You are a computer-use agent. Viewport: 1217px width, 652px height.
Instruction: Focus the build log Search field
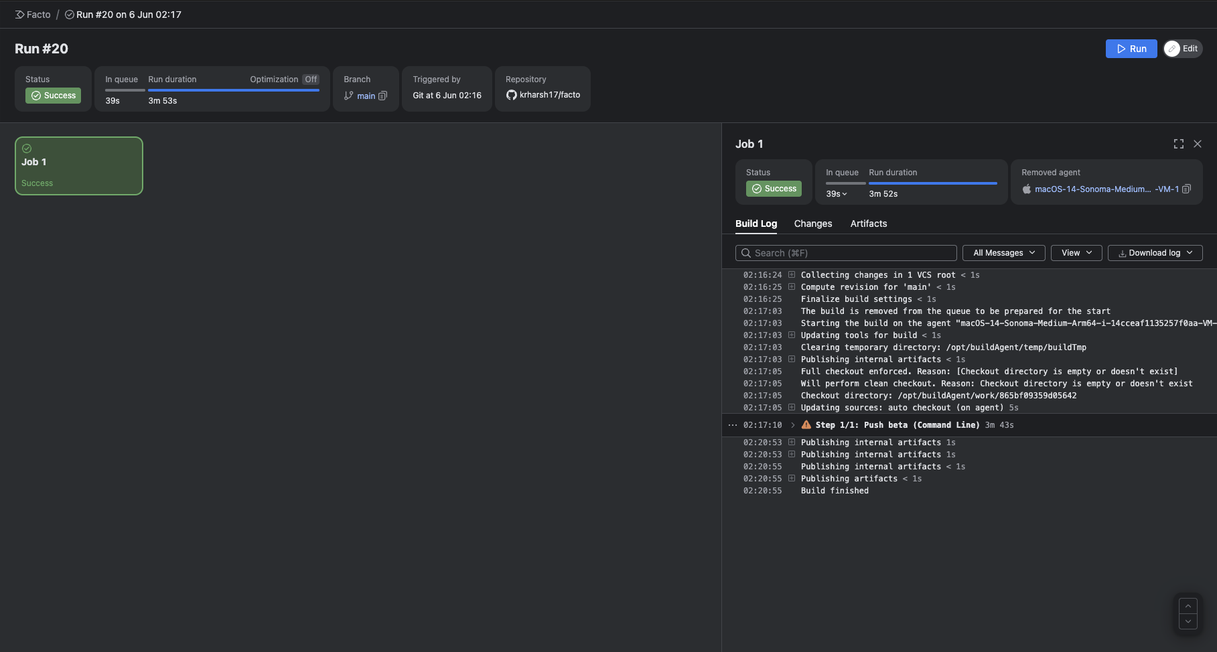(846, 253)
